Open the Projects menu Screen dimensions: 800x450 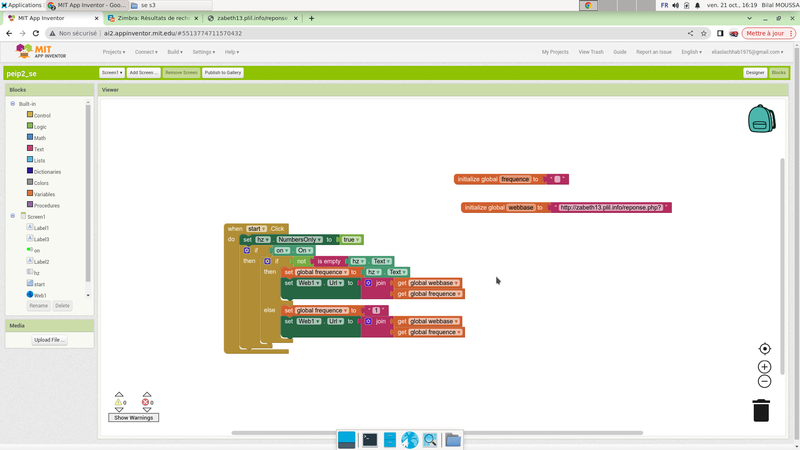click(x=114, y=52)
